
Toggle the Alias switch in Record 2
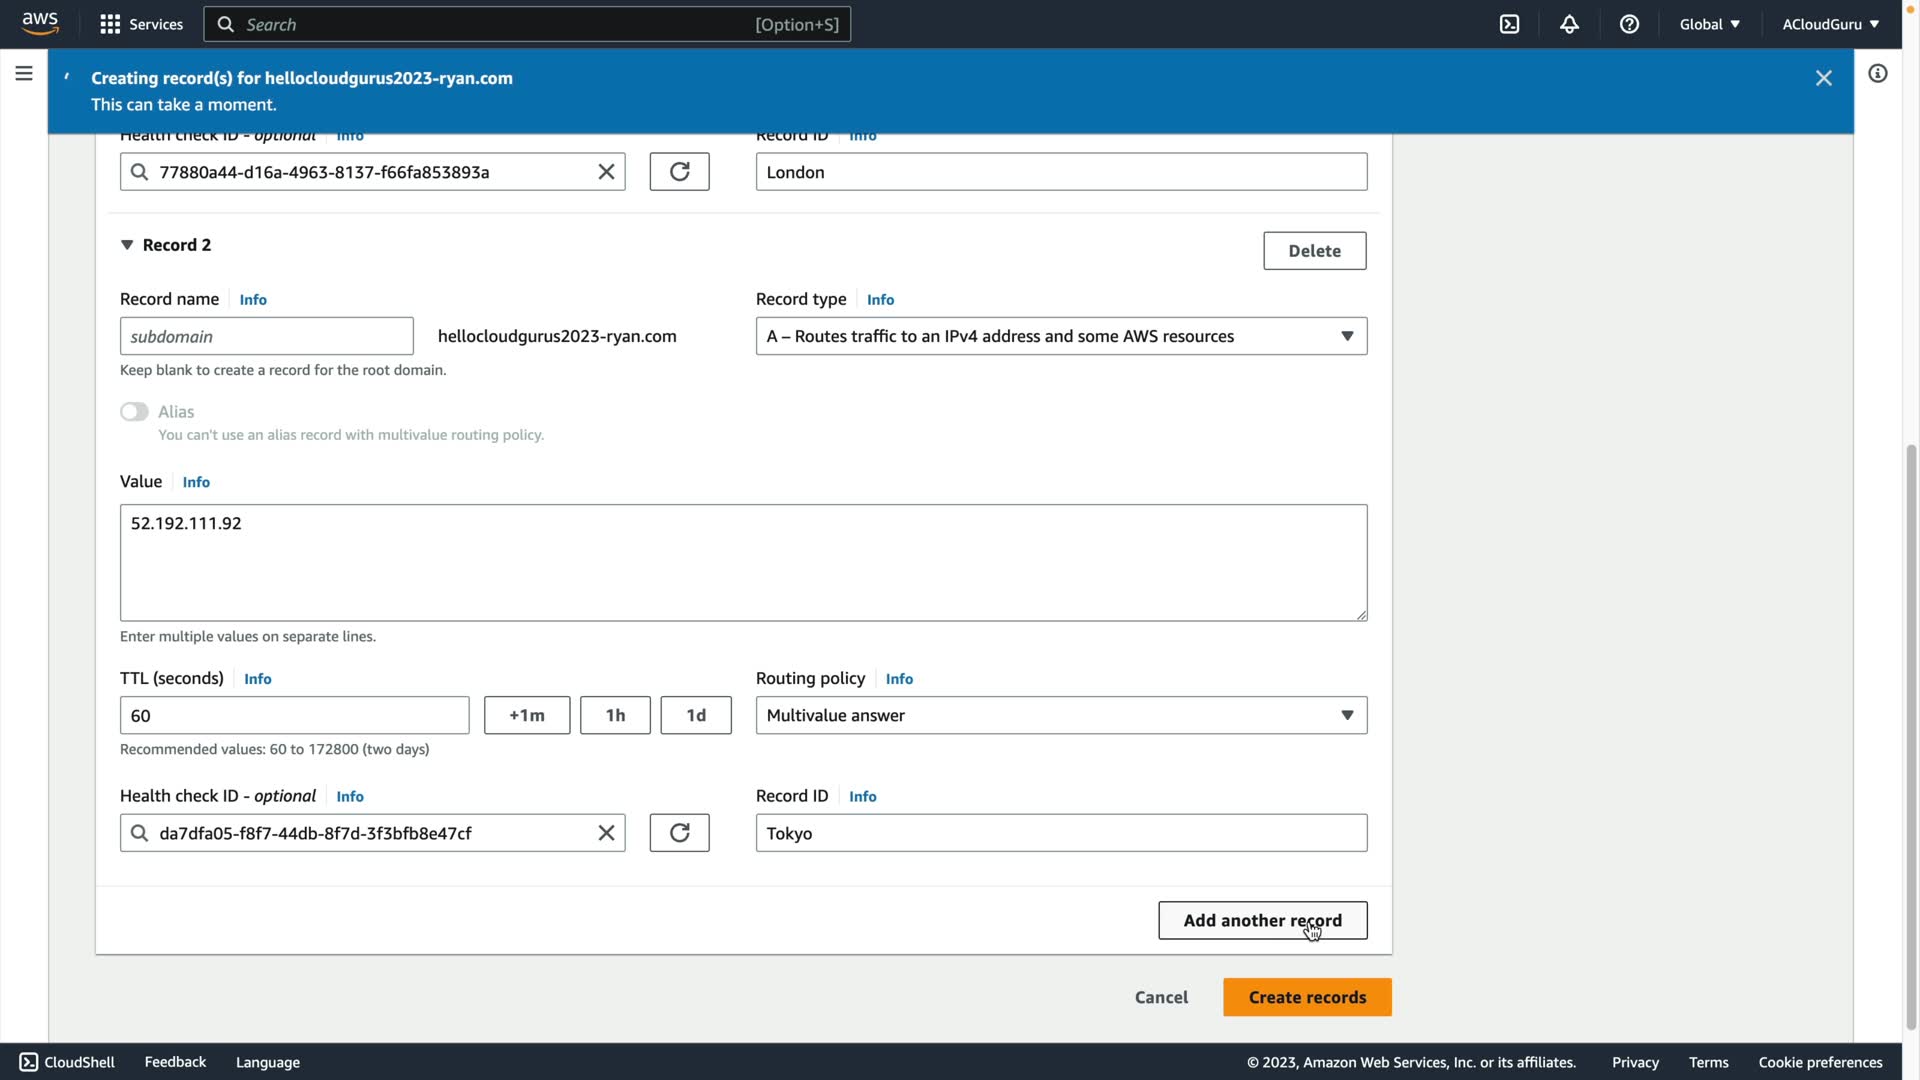[x=134, y=412]
